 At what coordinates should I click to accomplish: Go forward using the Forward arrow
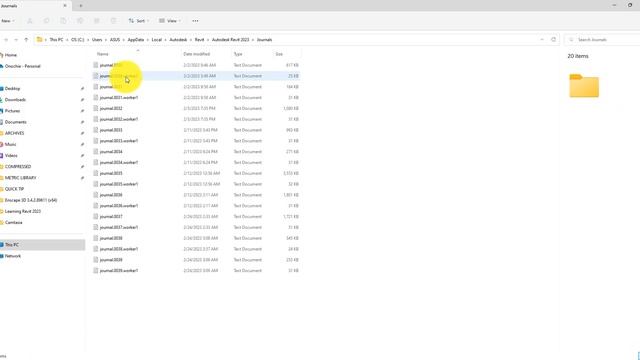point(16,40)
